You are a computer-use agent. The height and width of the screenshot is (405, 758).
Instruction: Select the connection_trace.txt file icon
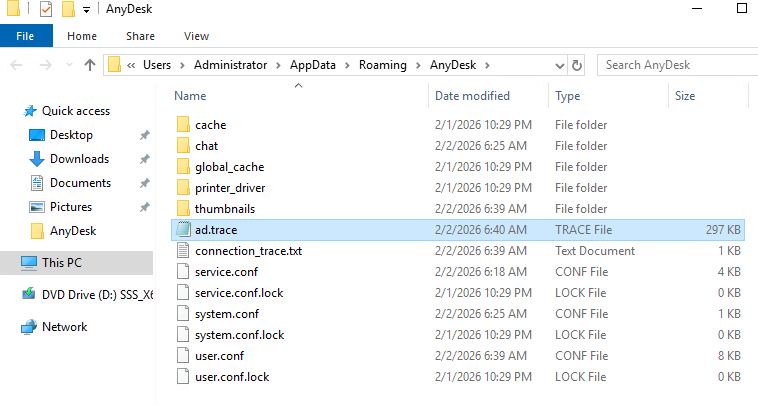pos(182,251)
